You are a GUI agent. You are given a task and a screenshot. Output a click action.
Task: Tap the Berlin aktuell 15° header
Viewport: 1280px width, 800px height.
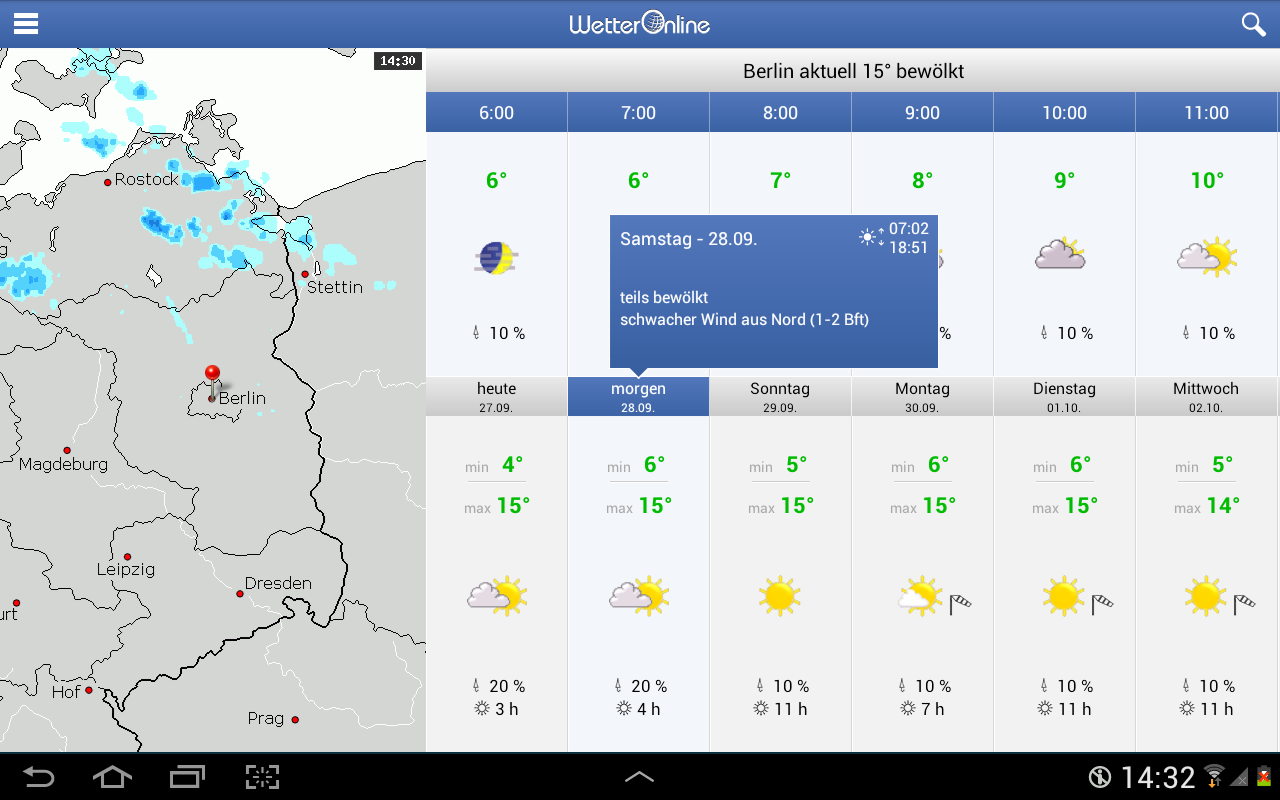[853, 72]
